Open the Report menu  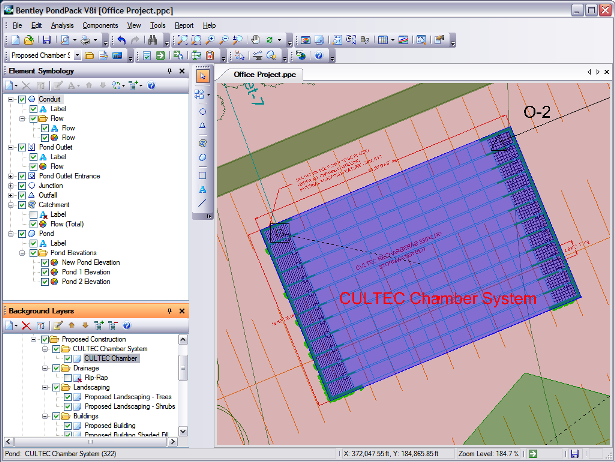click(x=184, y=25)
